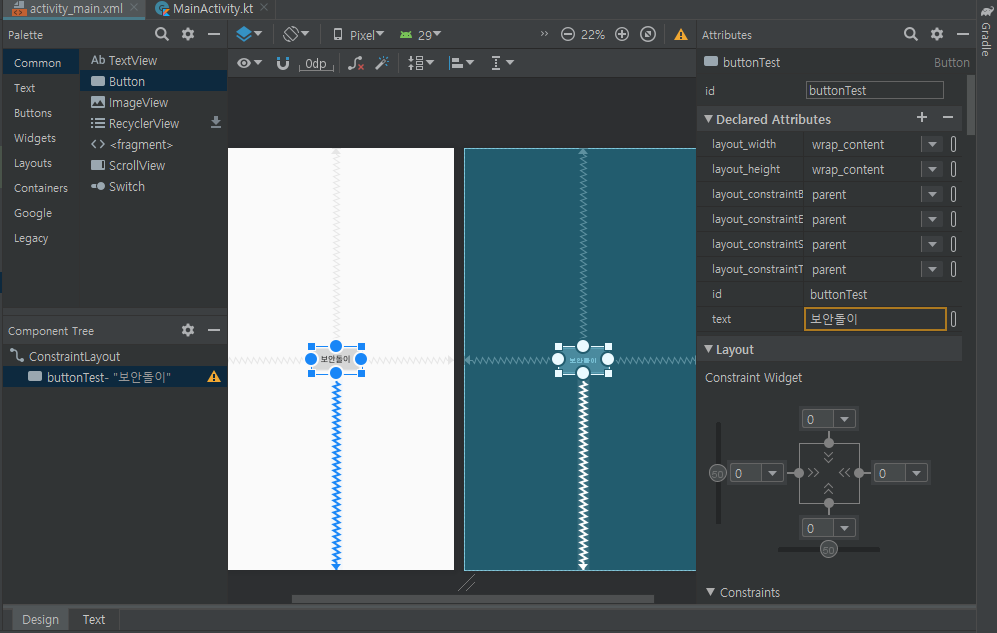Open view options eye menu

249,63
